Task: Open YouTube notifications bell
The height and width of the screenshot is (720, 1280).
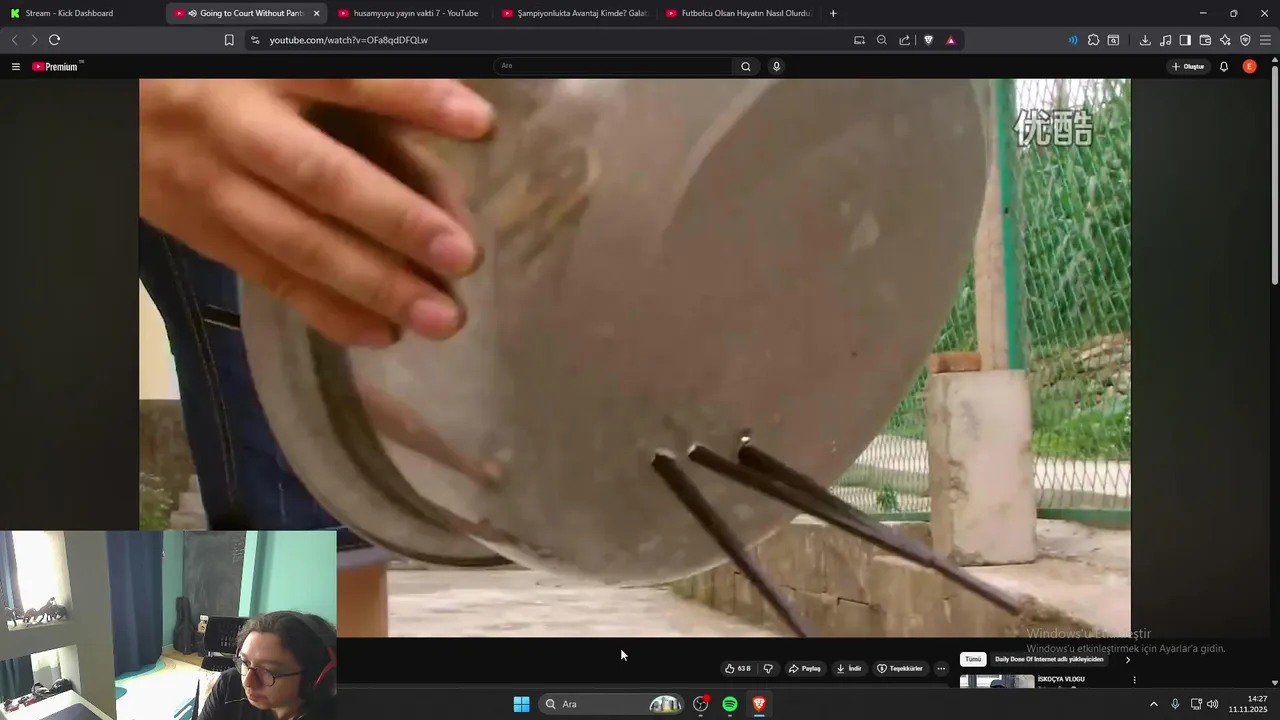Action: coord(1224,66)
